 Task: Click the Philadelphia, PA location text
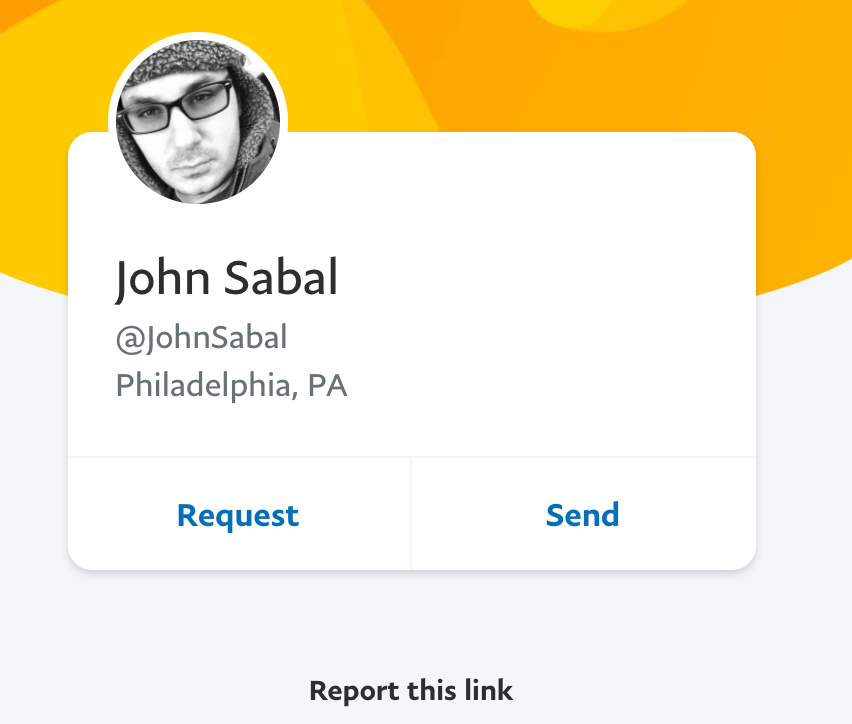(231, 385)
